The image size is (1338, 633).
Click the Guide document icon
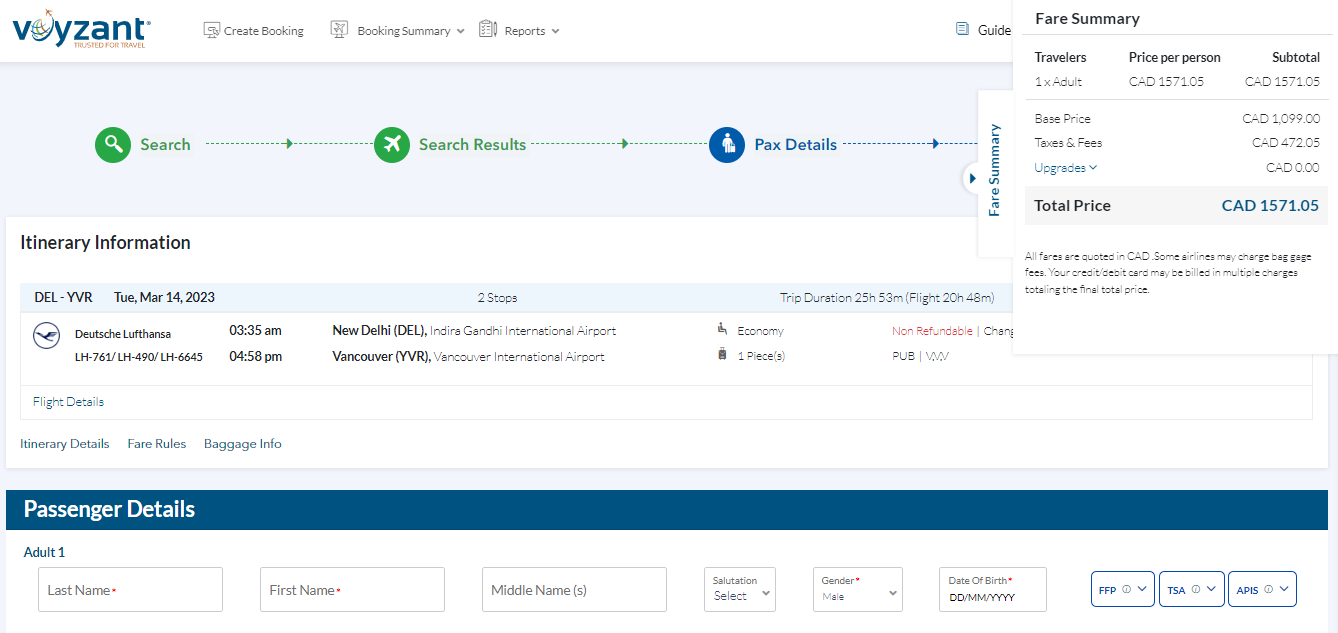point(963,30)
